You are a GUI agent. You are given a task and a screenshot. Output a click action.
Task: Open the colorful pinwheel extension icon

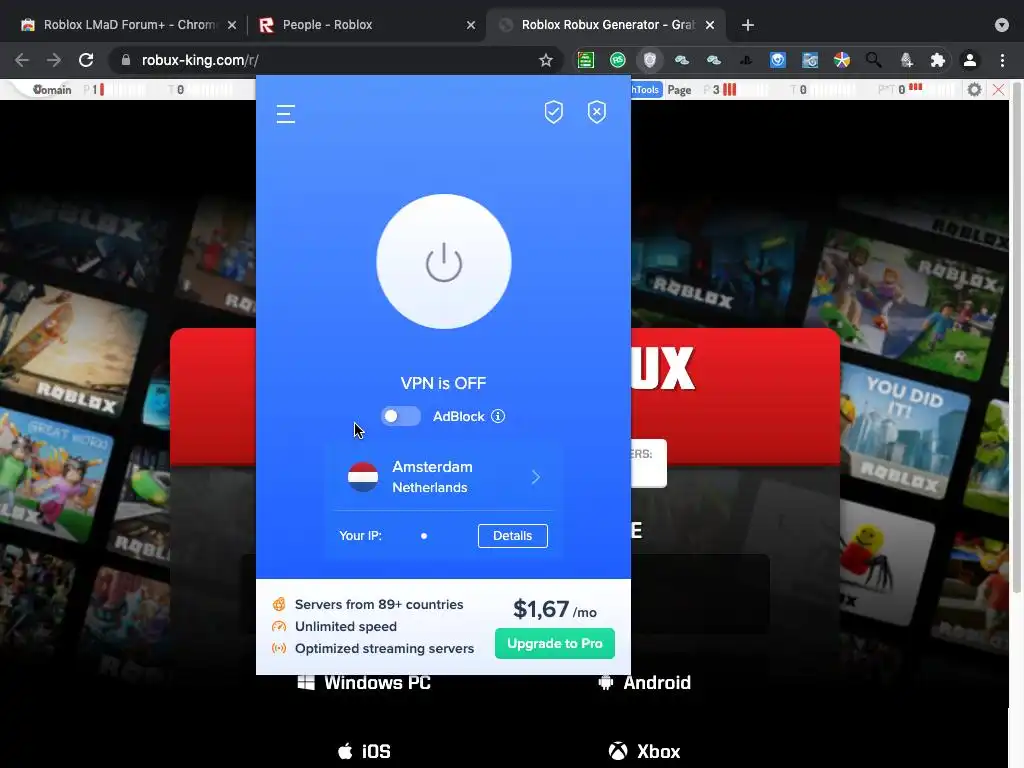coord(842,60)
